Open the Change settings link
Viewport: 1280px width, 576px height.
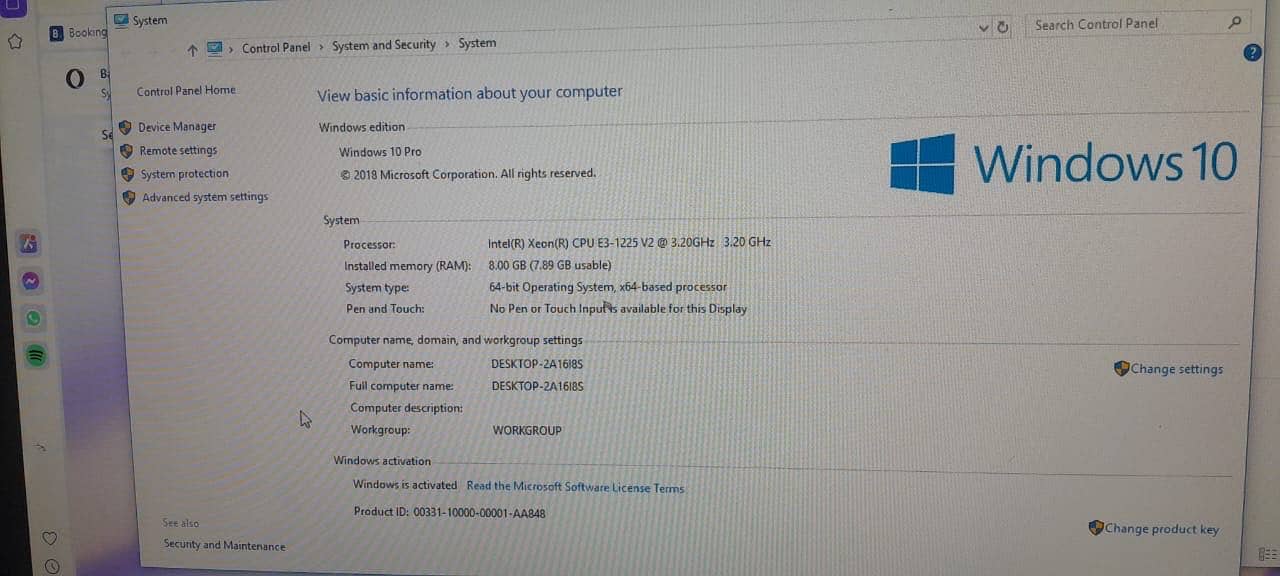tap(1175, 368)
